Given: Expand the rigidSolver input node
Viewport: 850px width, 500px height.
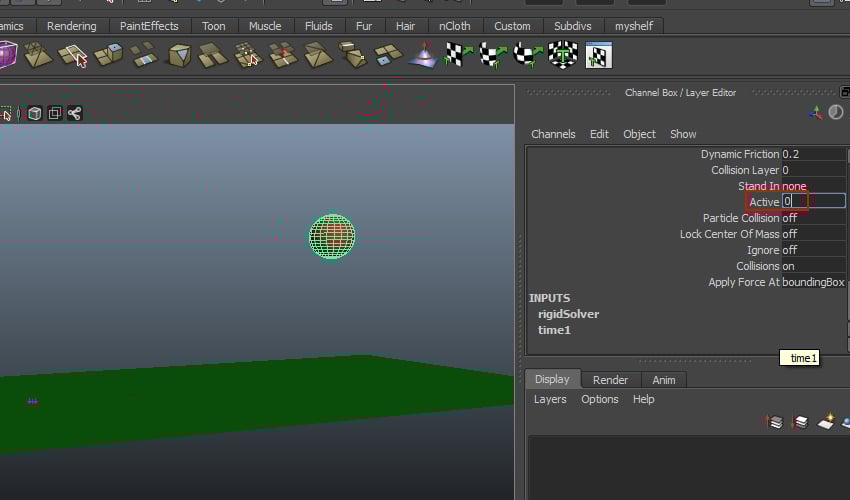Looking at the screenshot, I should 568,314.
